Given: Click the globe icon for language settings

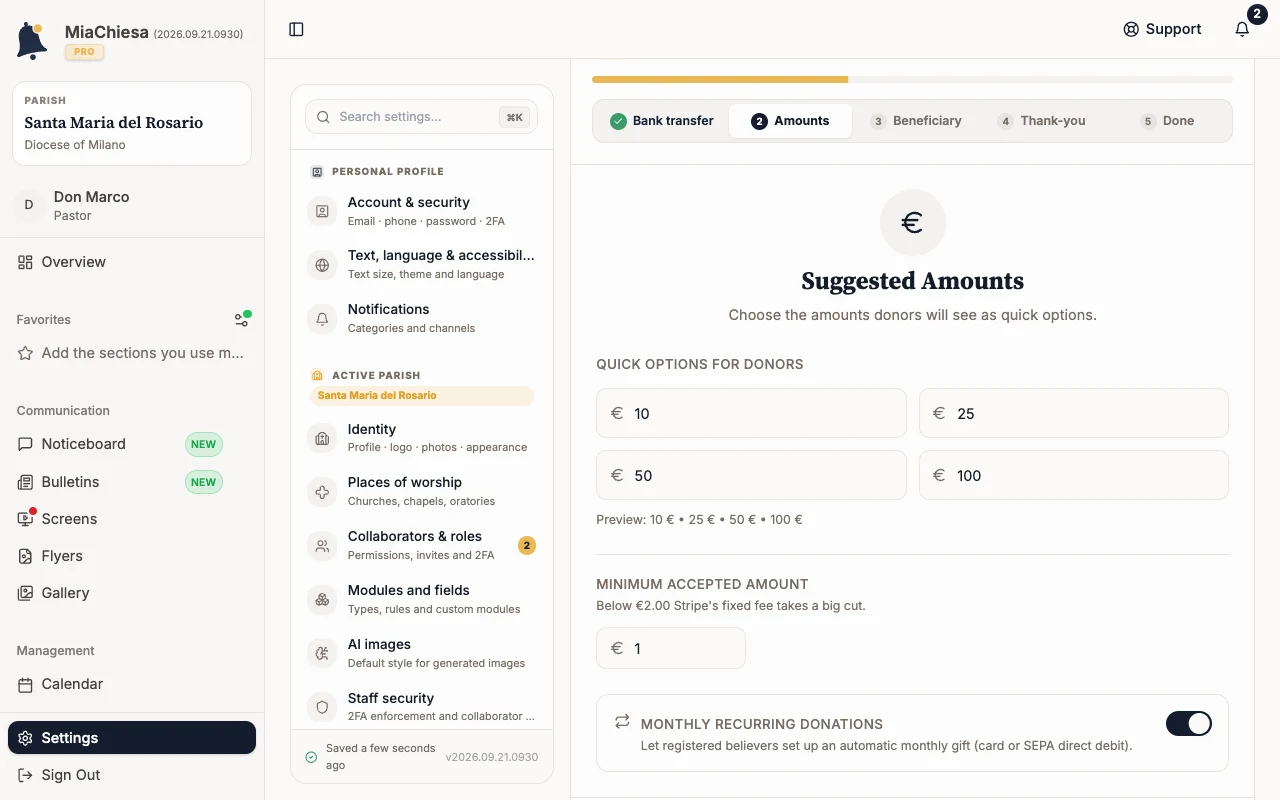Looking at the screenshot, I should (322, 265).
